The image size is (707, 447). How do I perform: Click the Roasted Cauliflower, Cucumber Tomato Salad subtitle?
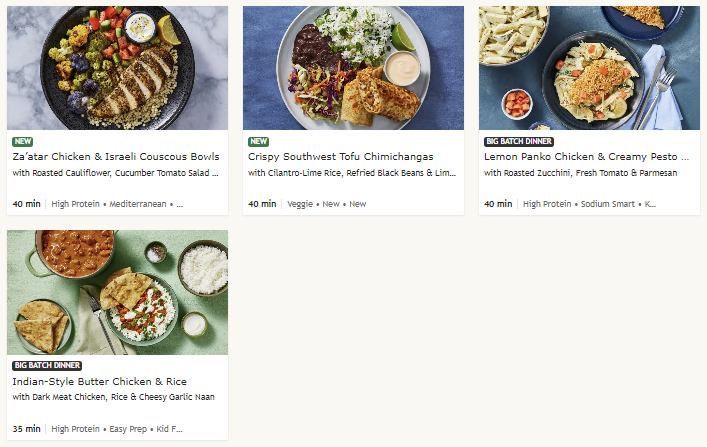115,173
